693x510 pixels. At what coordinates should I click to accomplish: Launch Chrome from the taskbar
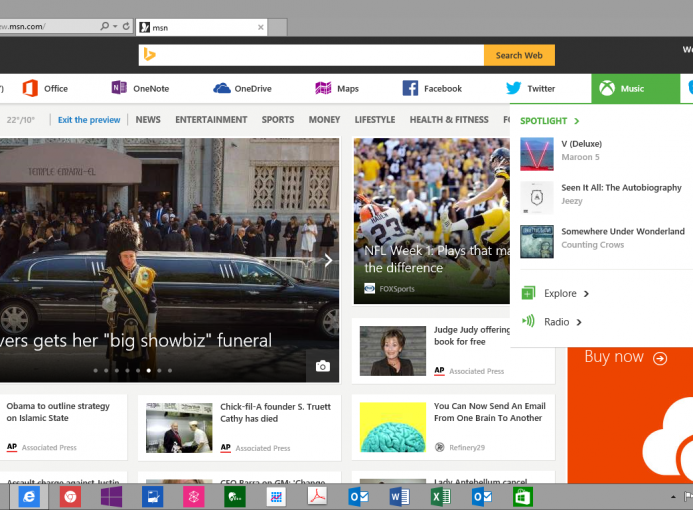[70, 497]
